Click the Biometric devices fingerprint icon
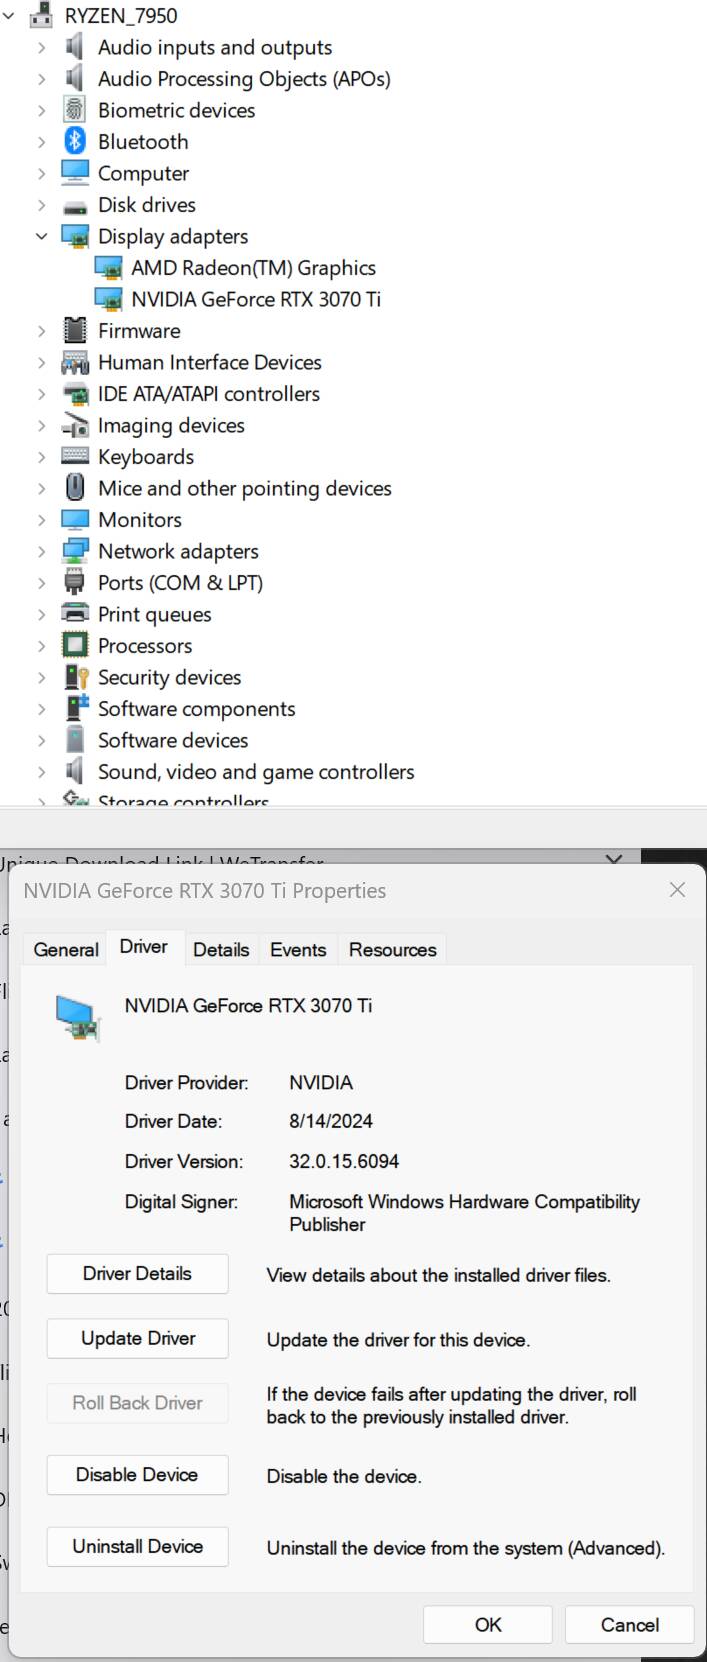This screenshot has width=707, height=1662. click(75, 110)
